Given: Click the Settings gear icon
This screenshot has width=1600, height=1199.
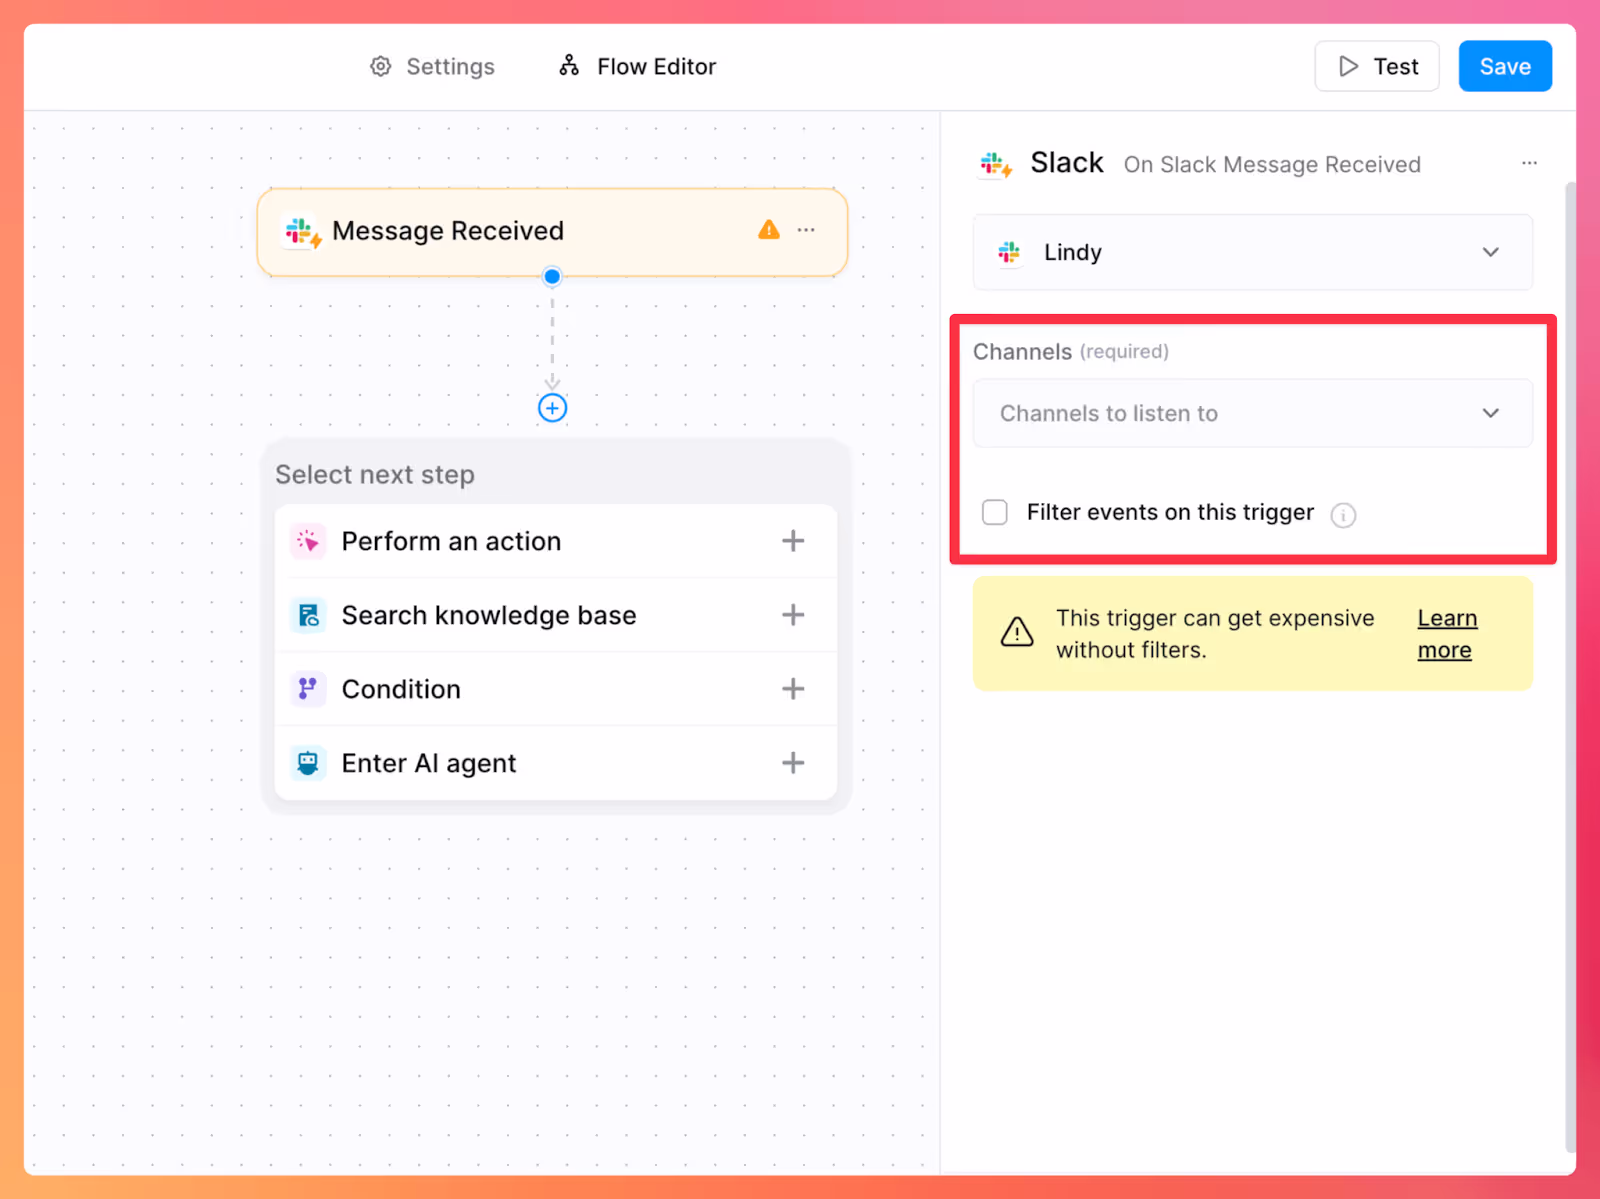Looking at the screenshot, I should click(x=380, y=67).
